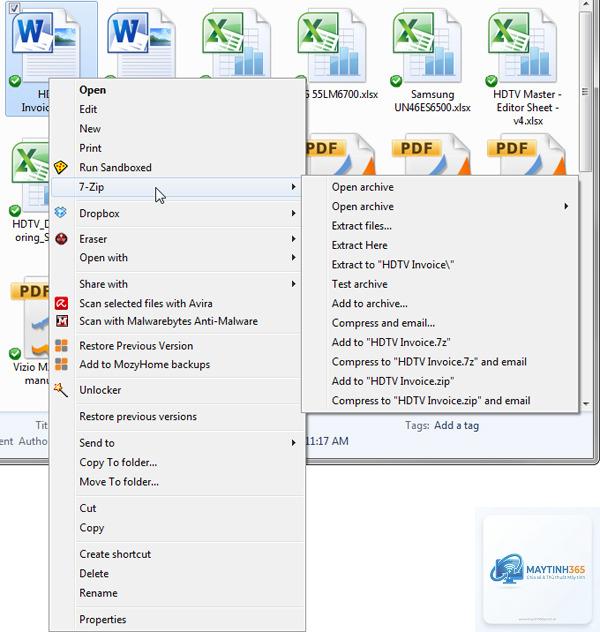Select Add to archive... entry
Screen dimensions: 600x632
pyautogui.click(x=440, y=303)
